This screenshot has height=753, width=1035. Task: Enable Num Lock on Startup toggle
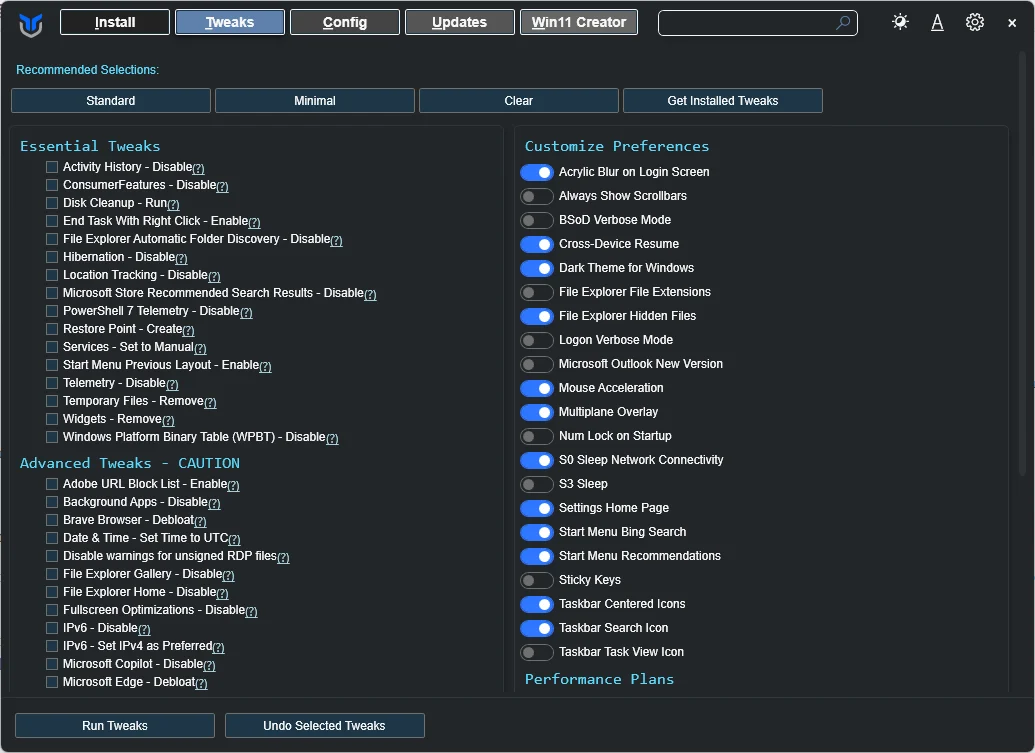click(x=537, y=436)
